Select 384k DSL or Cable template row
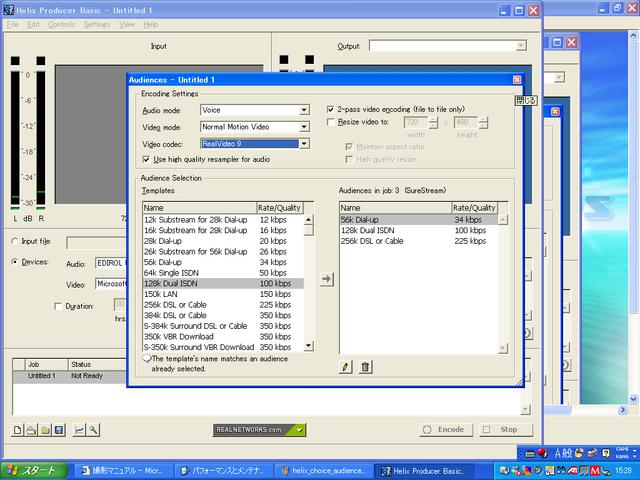The image size is (640, 480). pyautogui.click(x=223, y=315)
